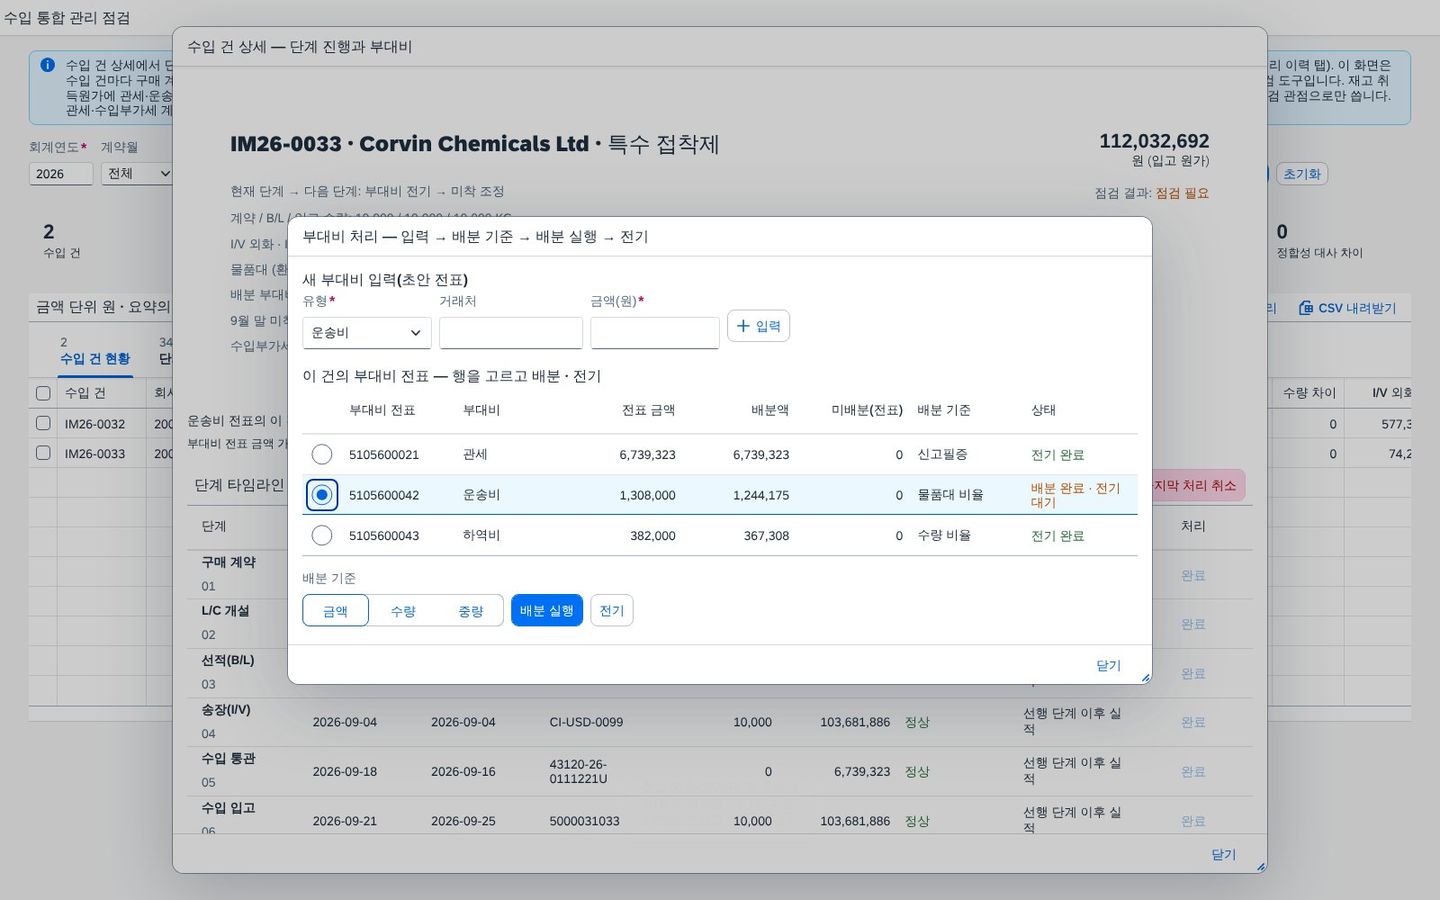1440x900 pixels.
Task: Click the 배분 완료 · 전기 대기 status
Action: tap(1076, 495)
